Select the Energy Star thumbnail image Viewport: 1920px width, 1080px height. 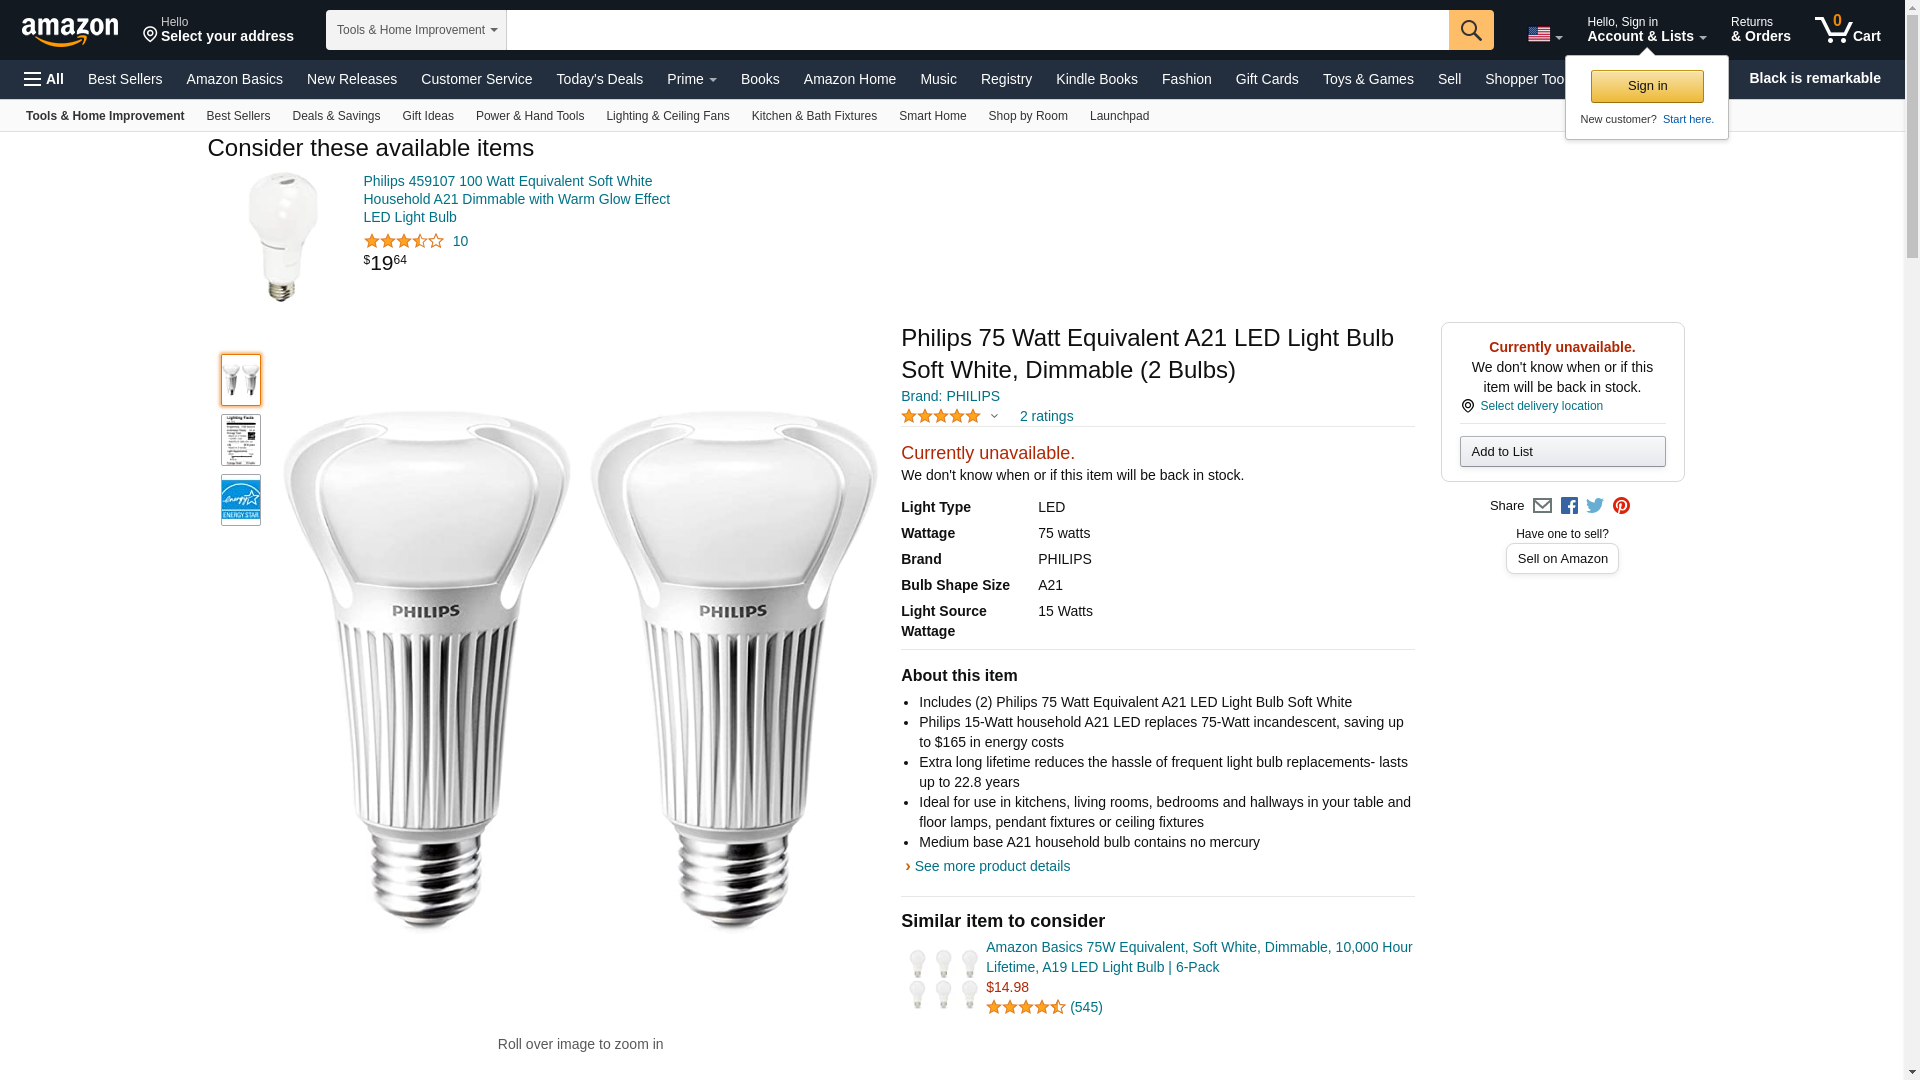pyautogui.click(x=241, y=500)
